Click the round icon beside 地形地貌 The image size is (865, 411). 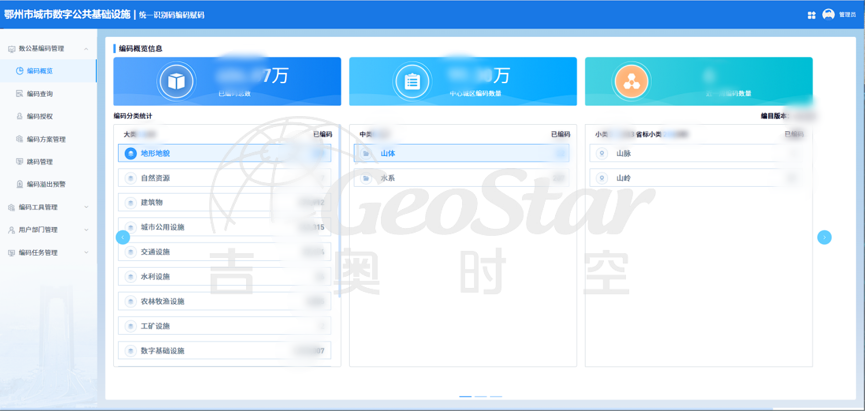(131, 154)
